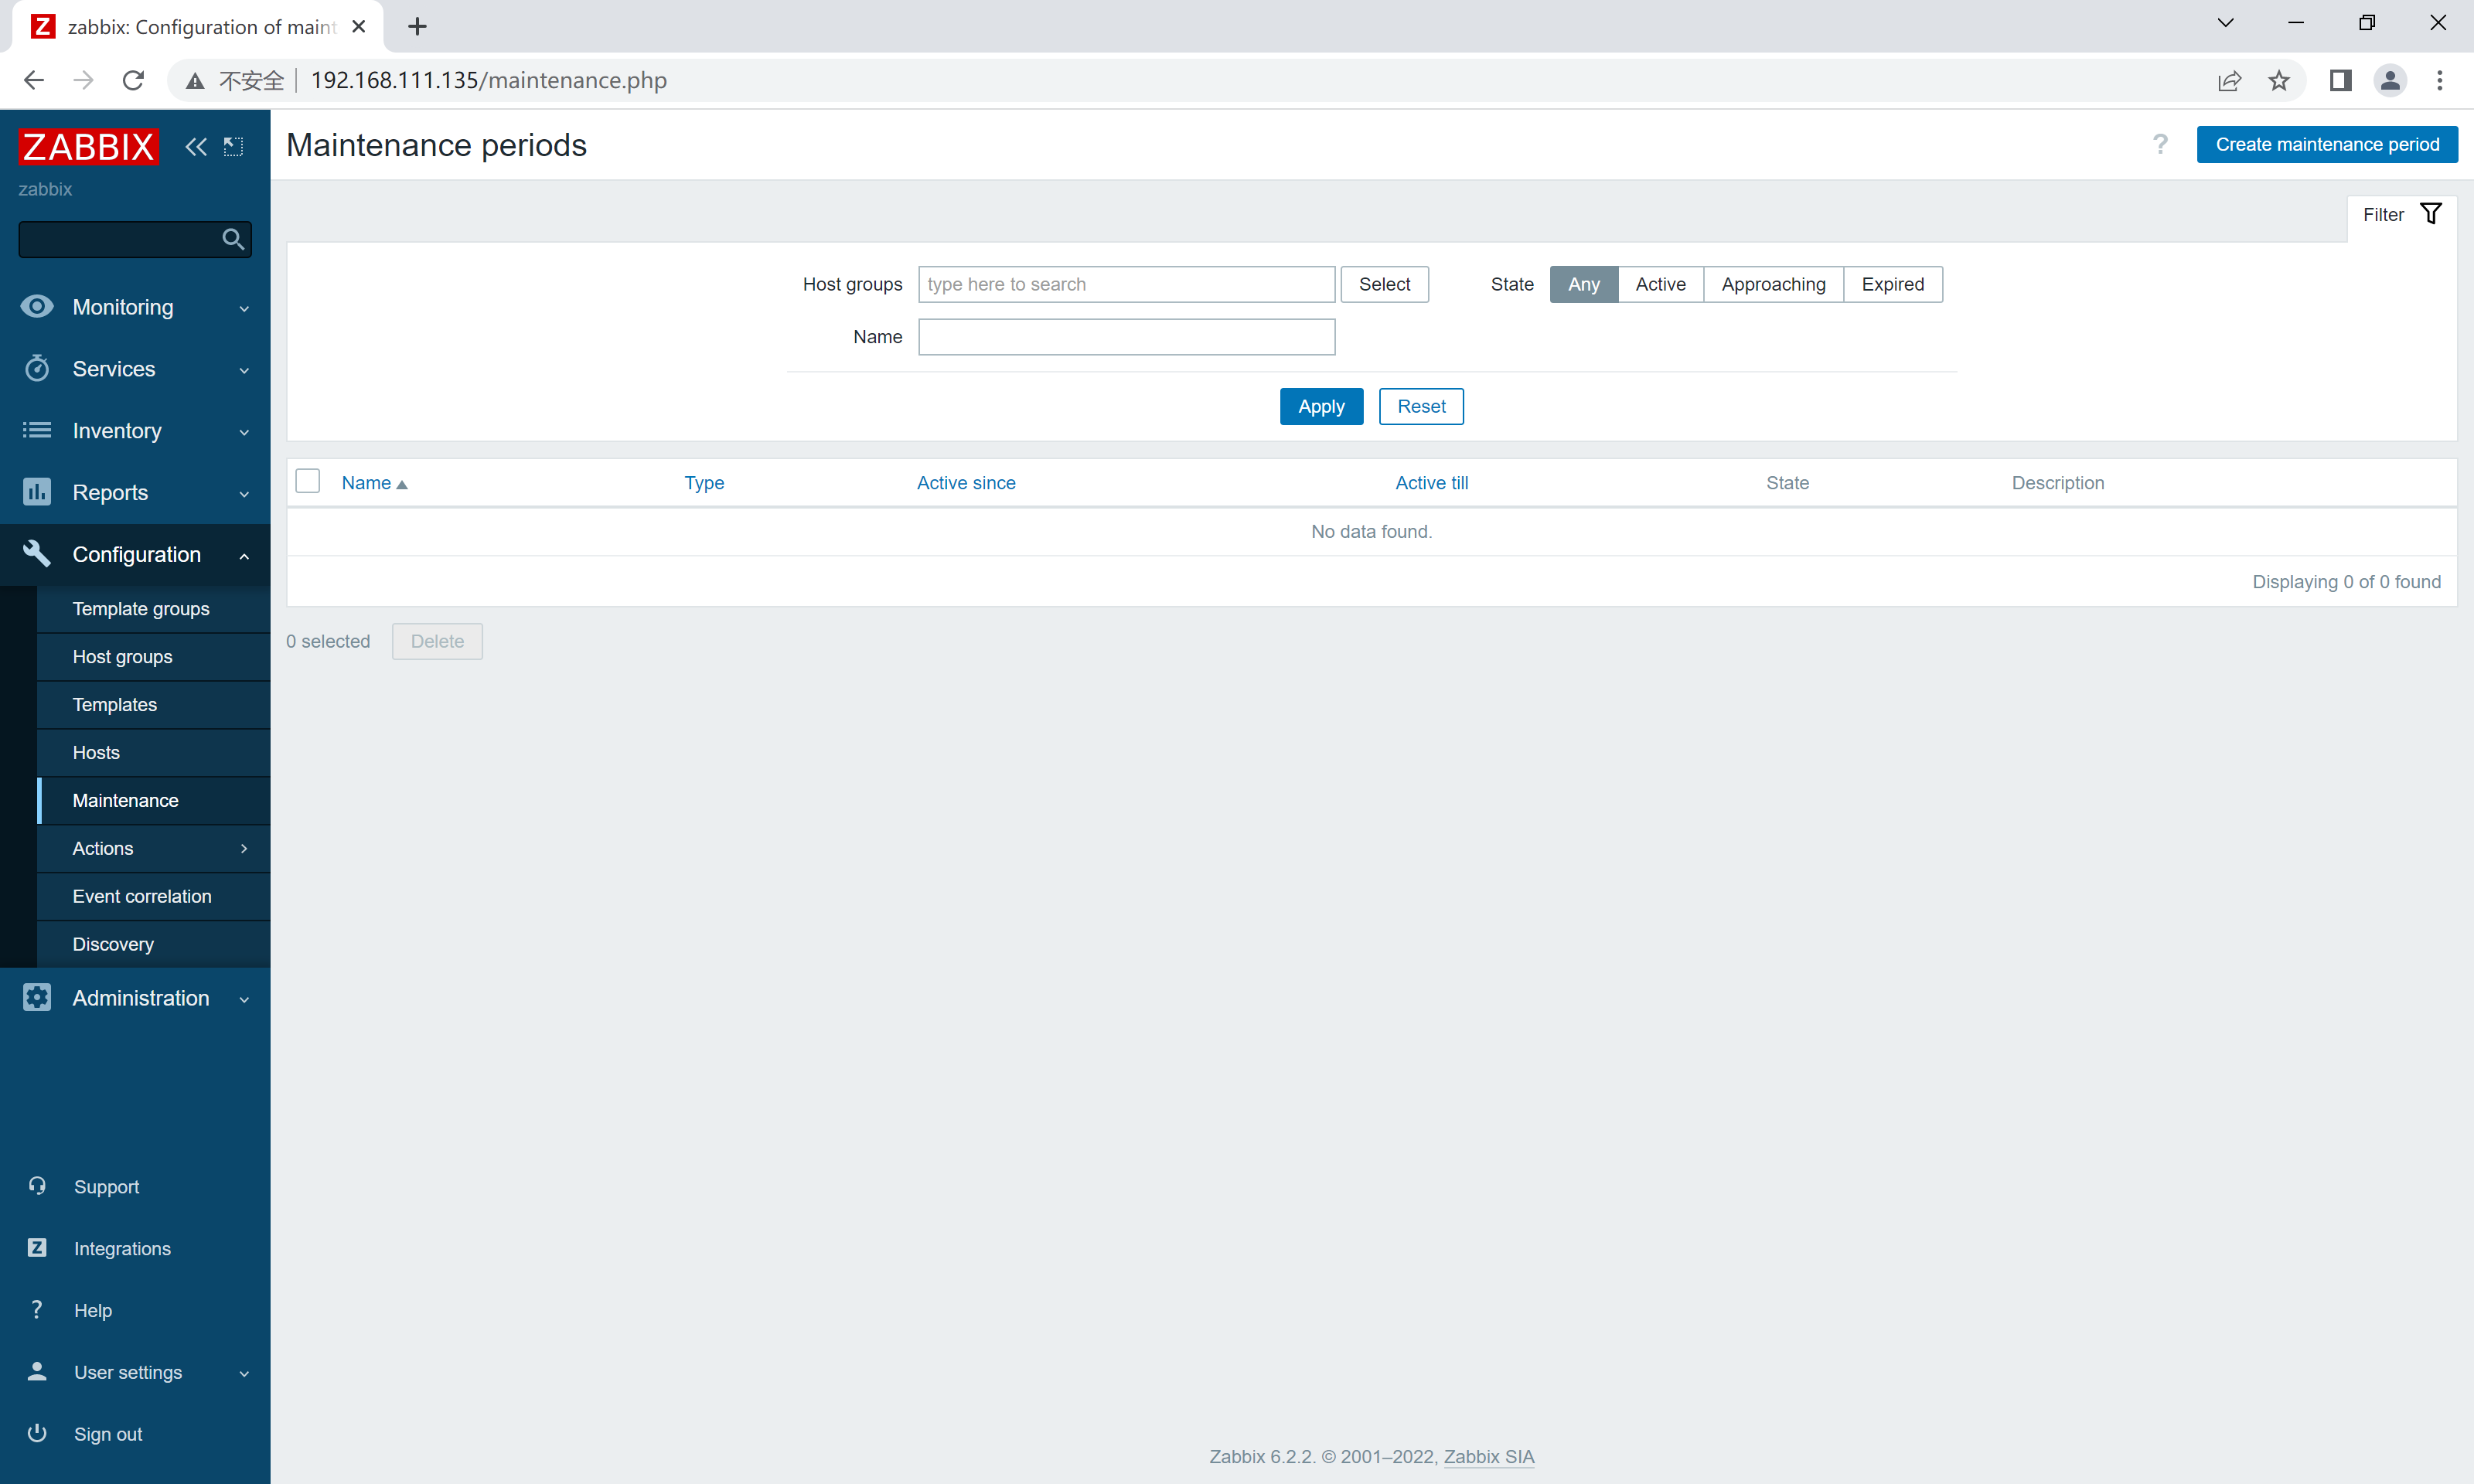The height and width of the screenshot is (1484, 2474).
Task: Toggle sidebar kiosk hide icon
Action: [233, 147]
